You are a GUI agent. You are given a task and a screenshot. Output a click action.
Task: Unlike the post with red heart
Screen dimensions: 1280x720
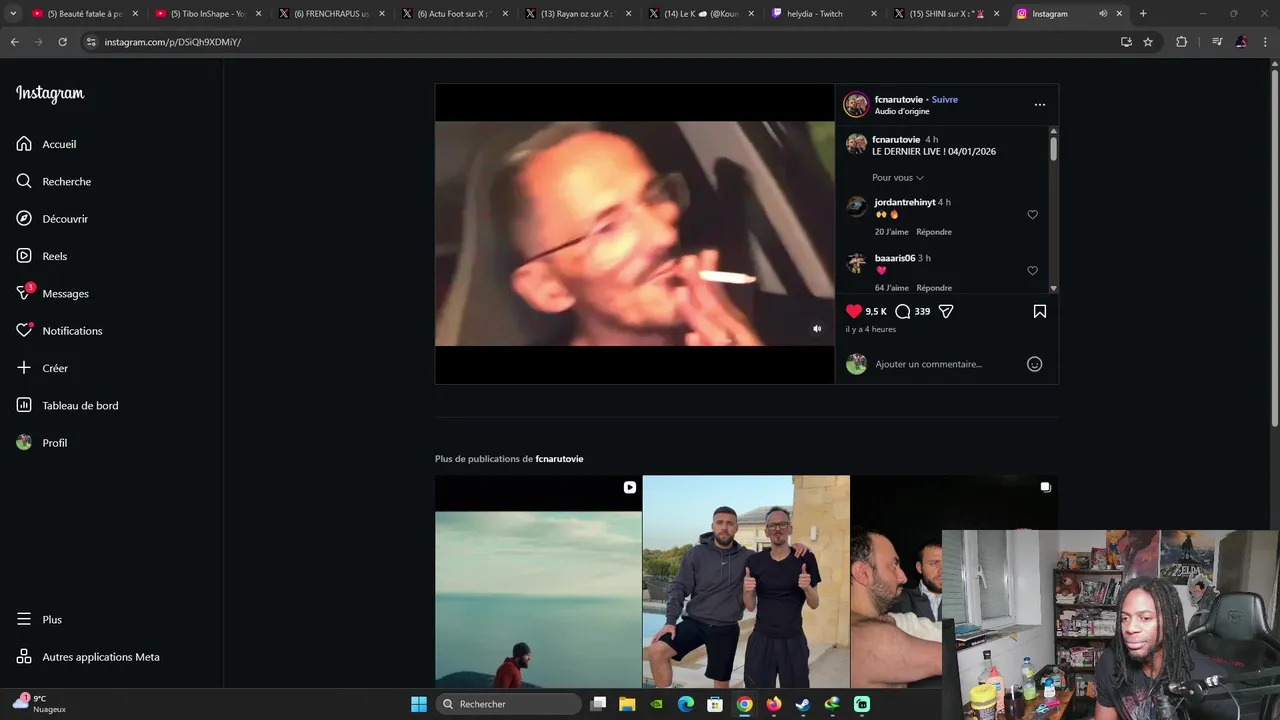click(853, 311)
